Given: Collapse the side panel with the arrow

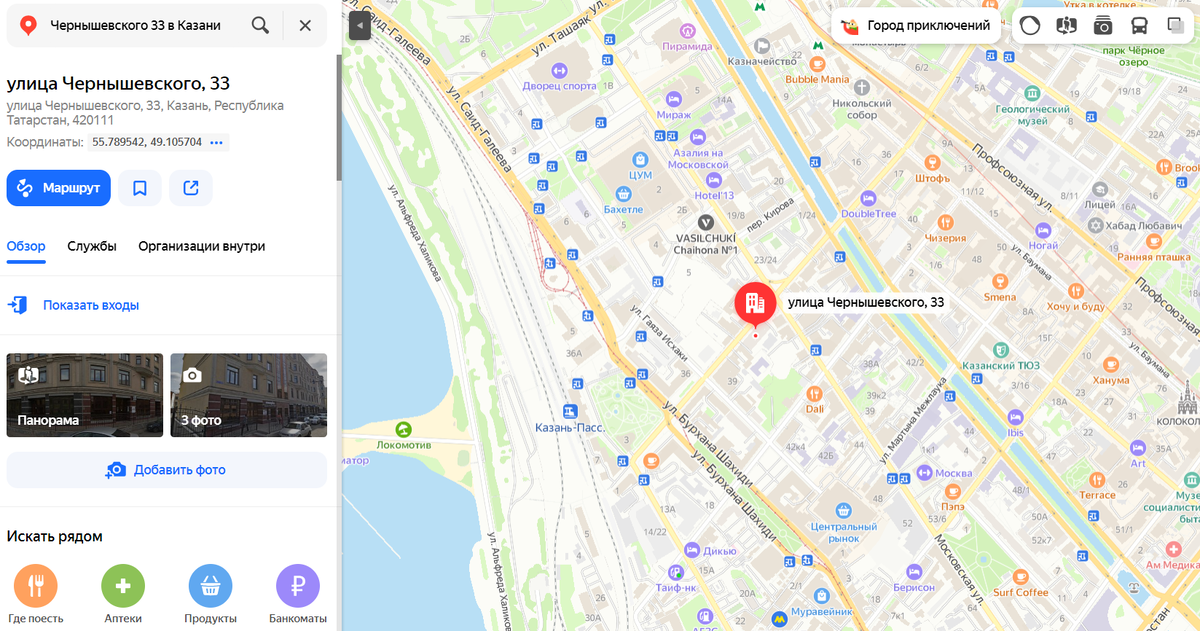Looking at the screenshot, I should 359,27.
